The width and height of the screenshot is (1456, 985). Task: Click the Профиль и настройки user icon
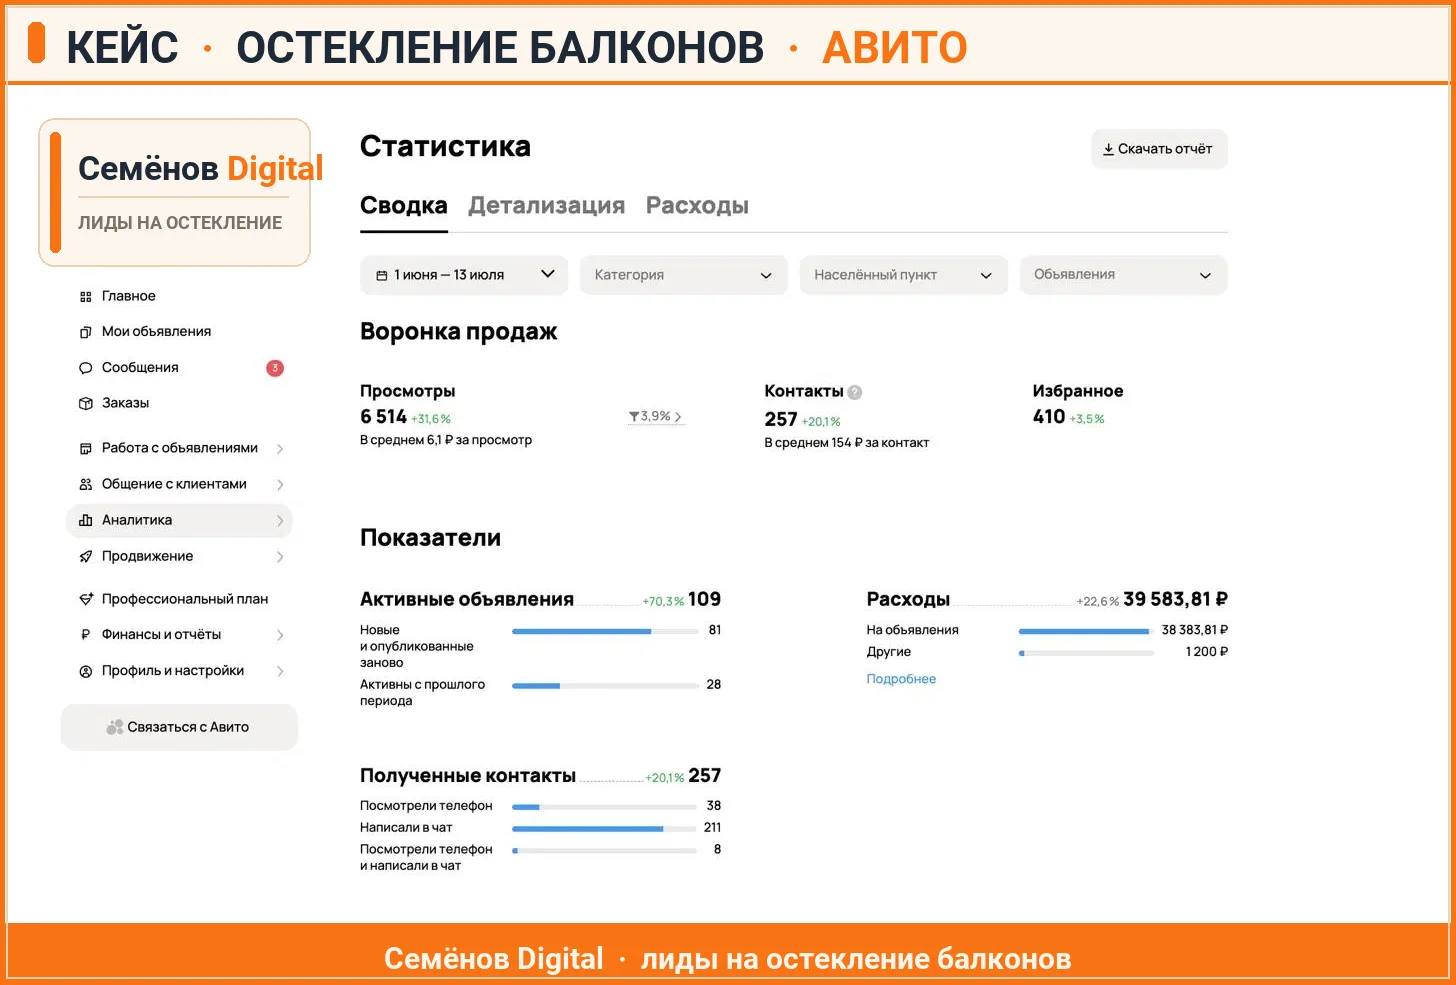86,672
